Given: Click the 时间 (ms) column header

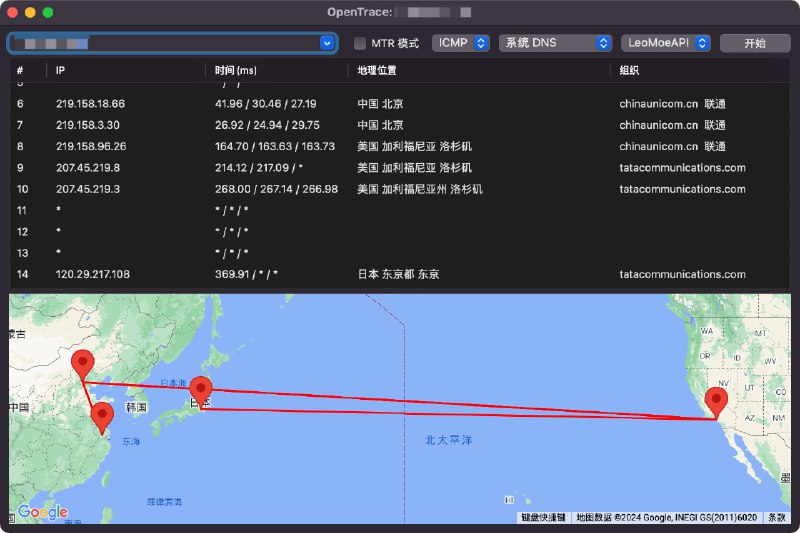Looking at the screenshot, I should (x=236, y=70).
